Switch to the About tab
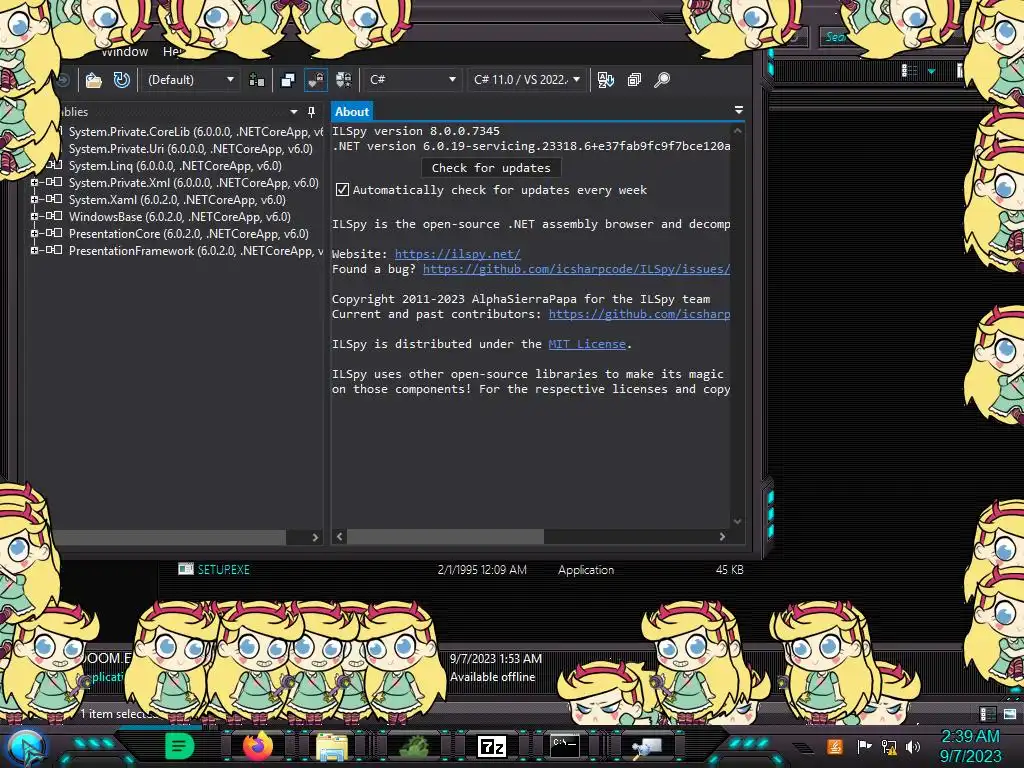Viewport: 1024px width, 768px height. pyautogui.click(x=352, y=112)
